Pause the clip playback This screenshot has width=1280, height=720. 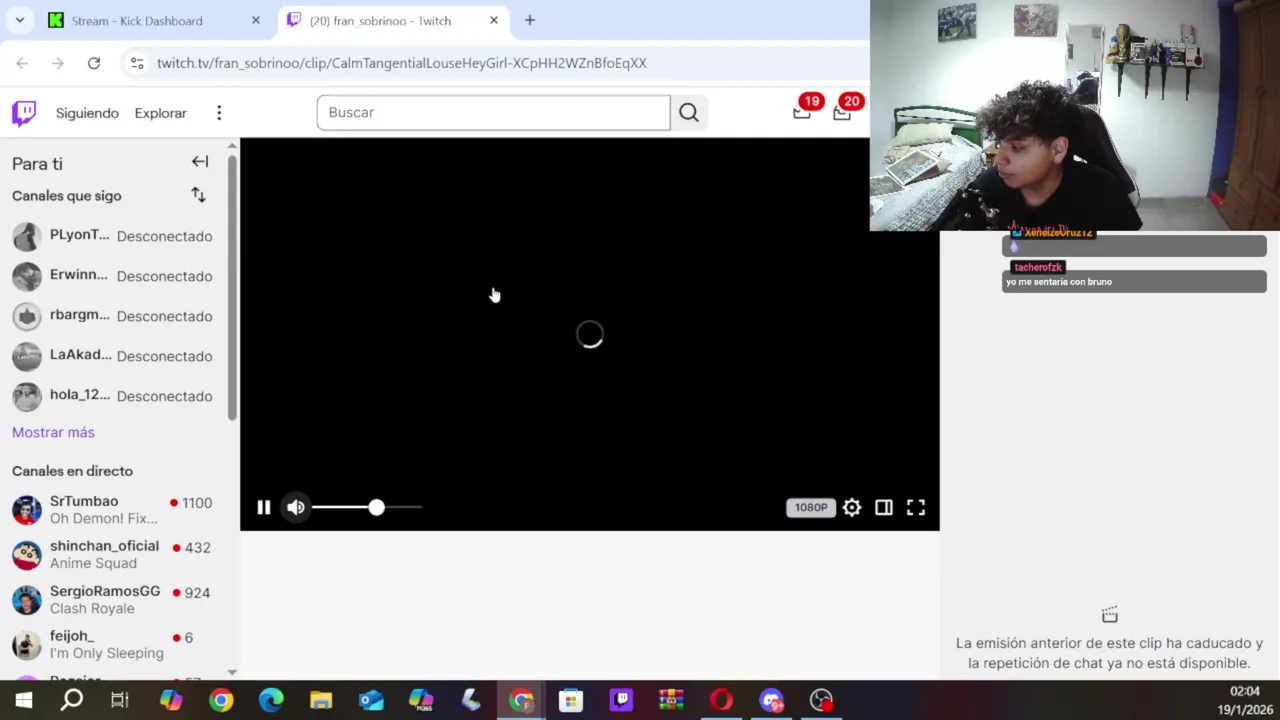point(263,508)
